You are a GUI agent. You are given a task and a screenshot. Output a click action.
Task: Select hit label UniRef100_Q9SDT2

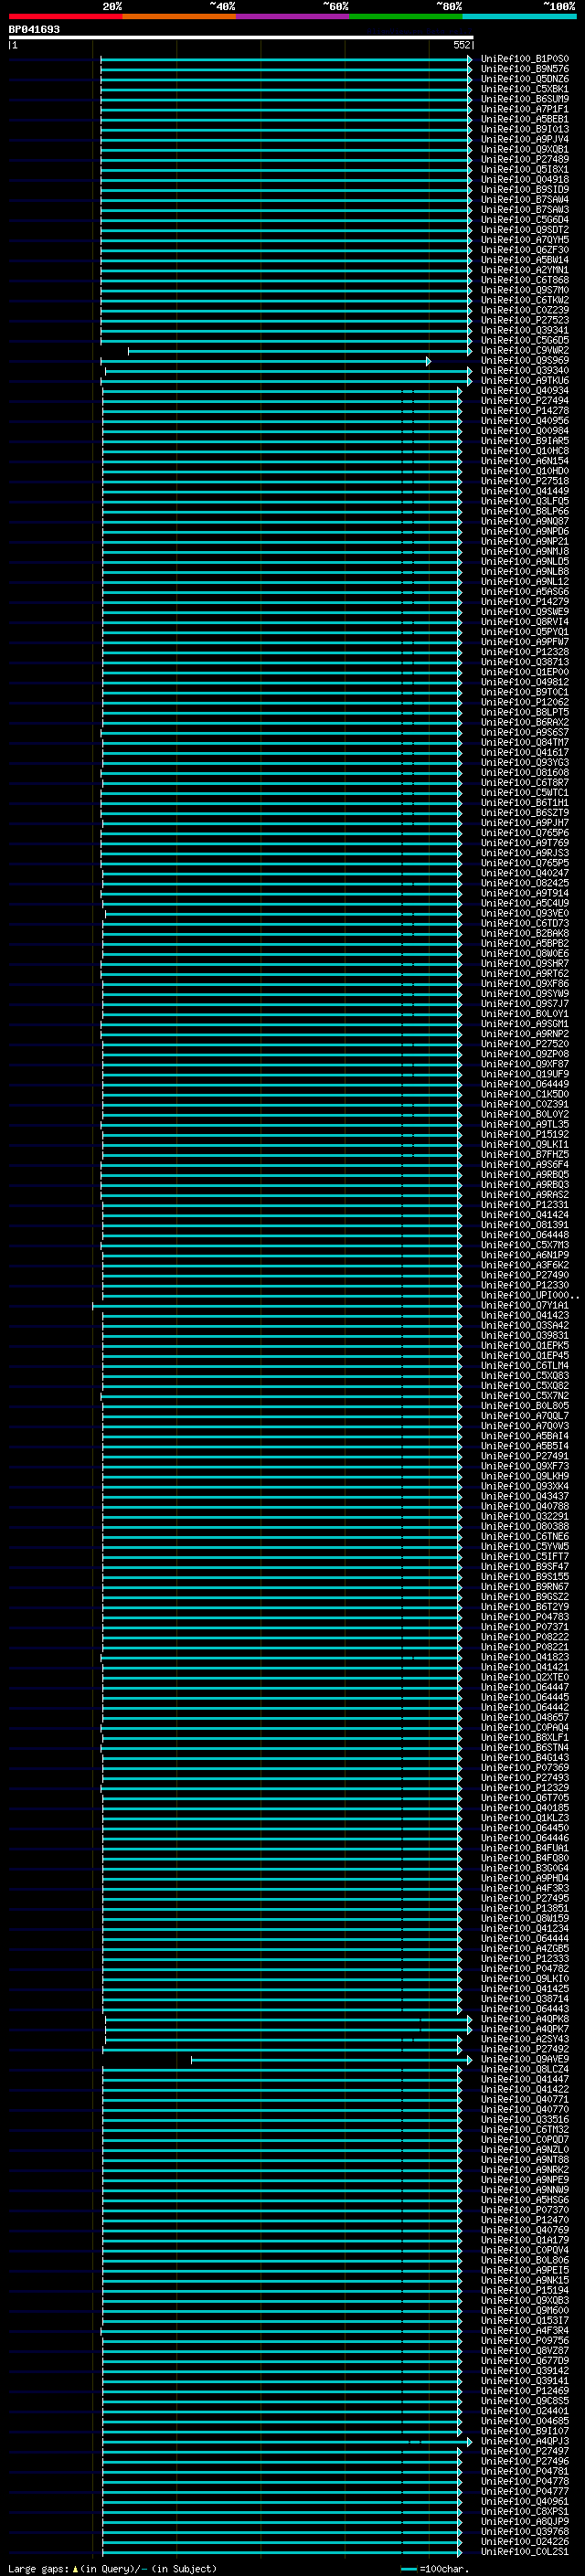525,230
